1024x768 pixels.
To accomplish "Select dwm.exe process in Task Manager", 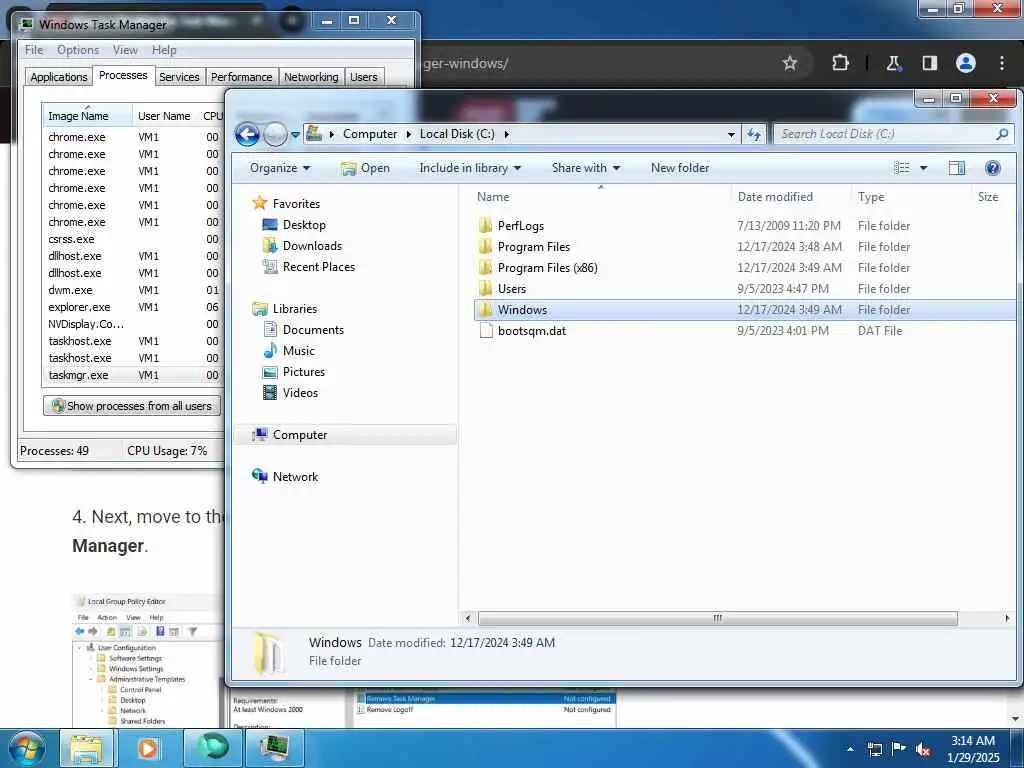I will coord(70,290).
